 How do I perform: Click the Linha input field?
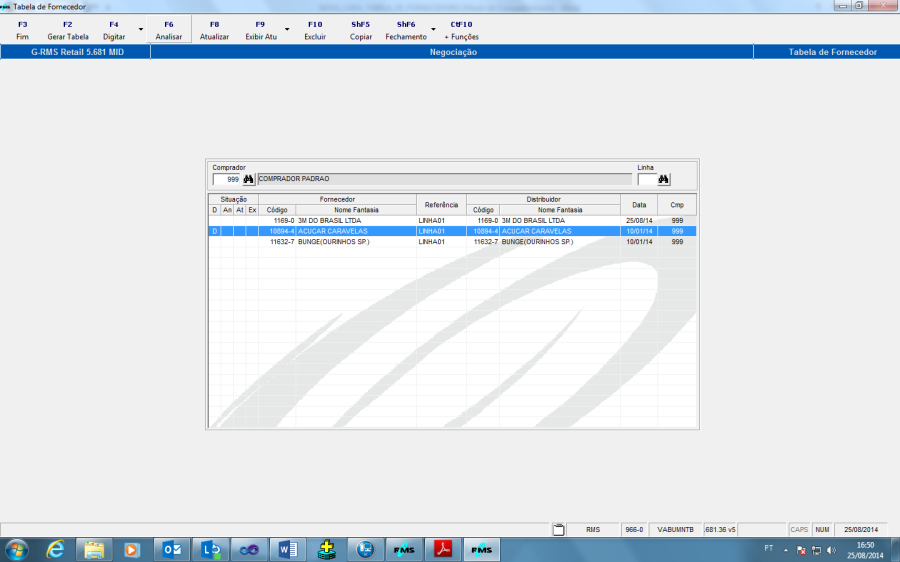click(647, 180)
